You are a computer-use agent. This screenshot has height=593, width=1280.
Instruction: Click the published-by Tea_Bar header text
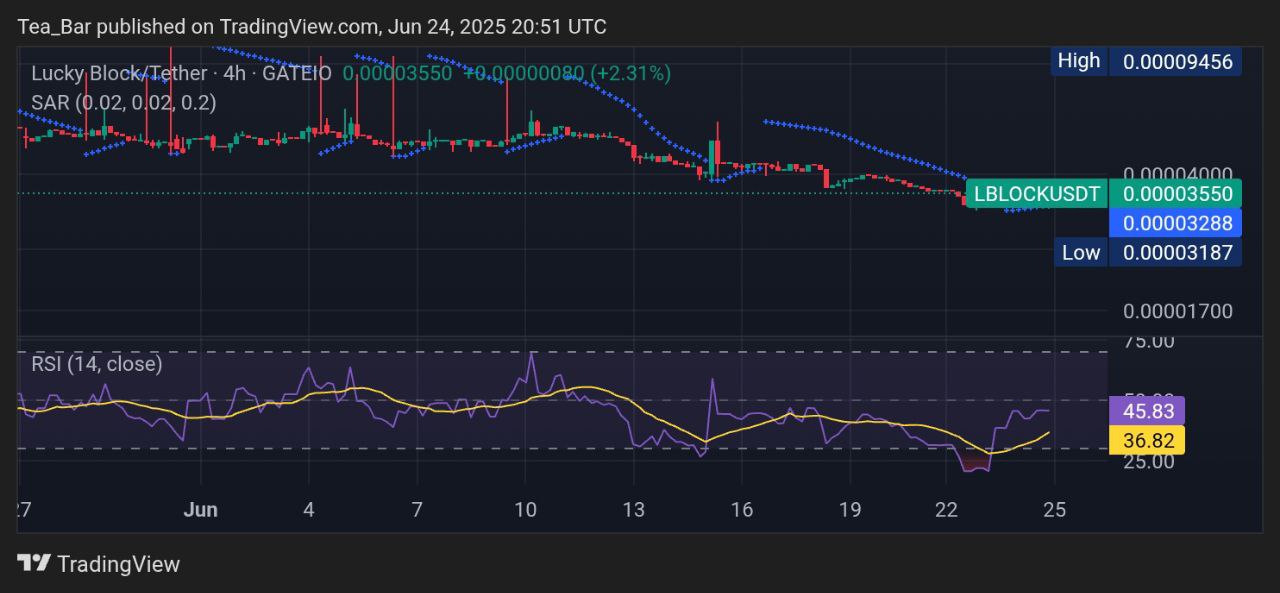(312, 27)
